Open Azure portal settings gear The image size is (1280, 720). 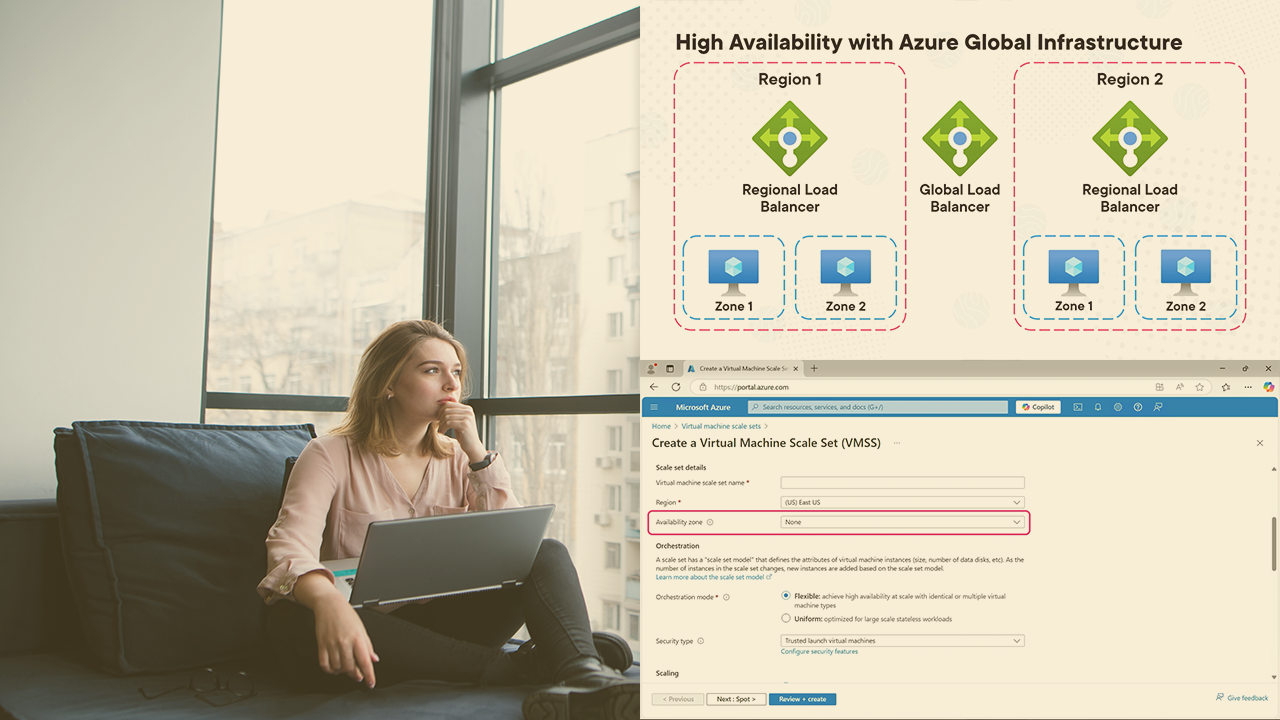[x=1118, y=407]
